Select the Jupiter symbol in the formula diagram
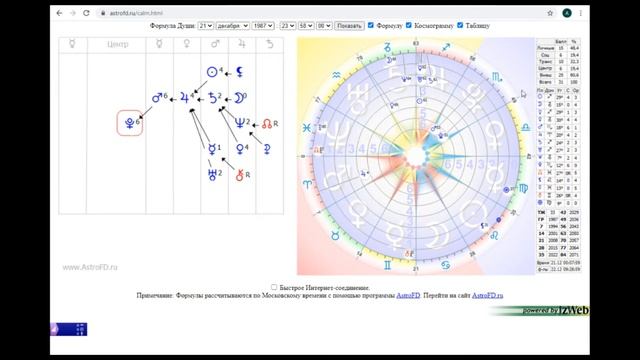The width and height of the screenshot is (640, 360). click(x=184, y=98)
